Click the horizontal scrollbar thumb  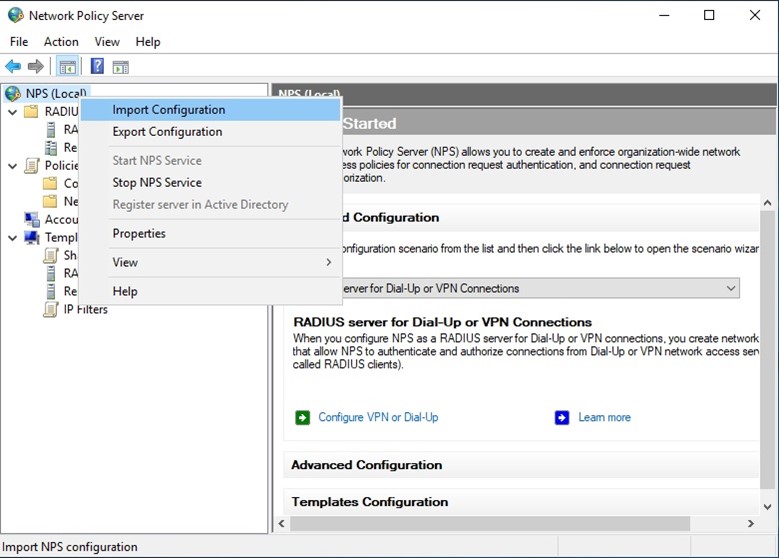[490, 523]
